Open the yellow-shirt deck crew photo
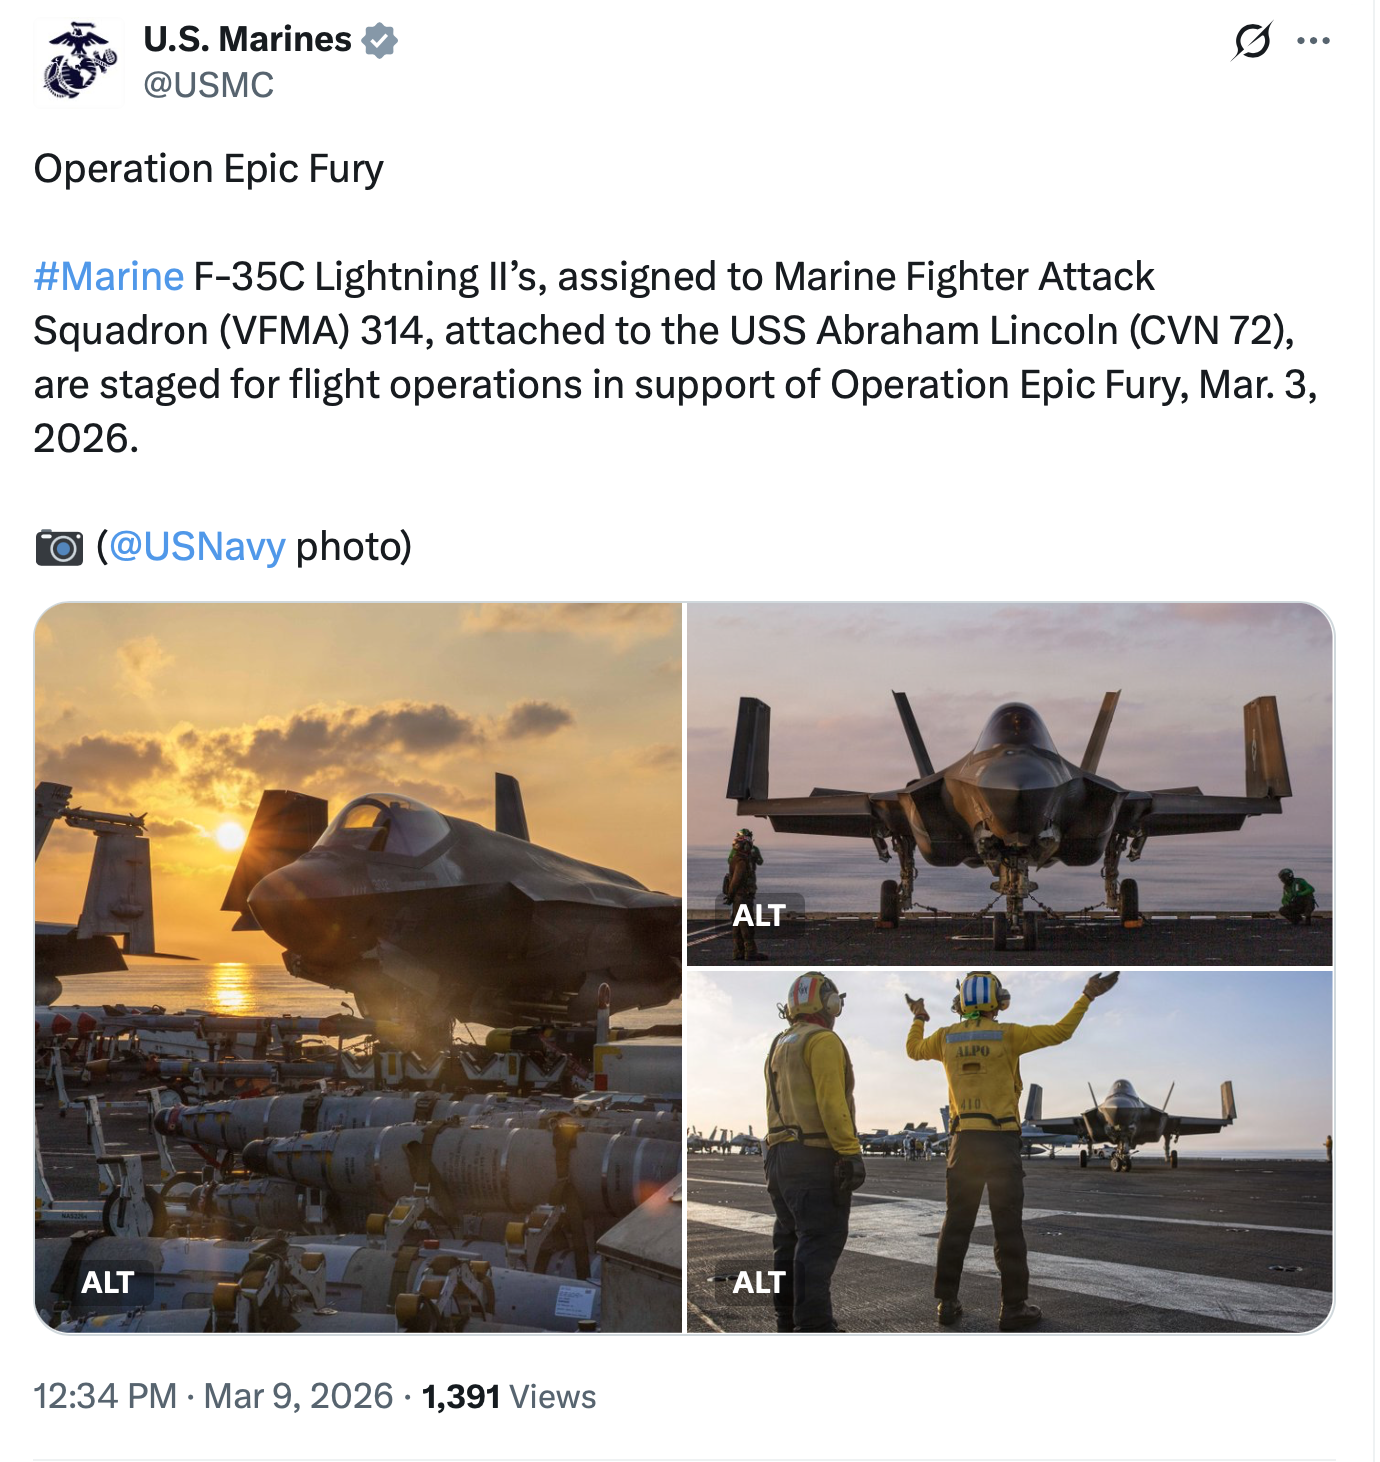 1010,1150
